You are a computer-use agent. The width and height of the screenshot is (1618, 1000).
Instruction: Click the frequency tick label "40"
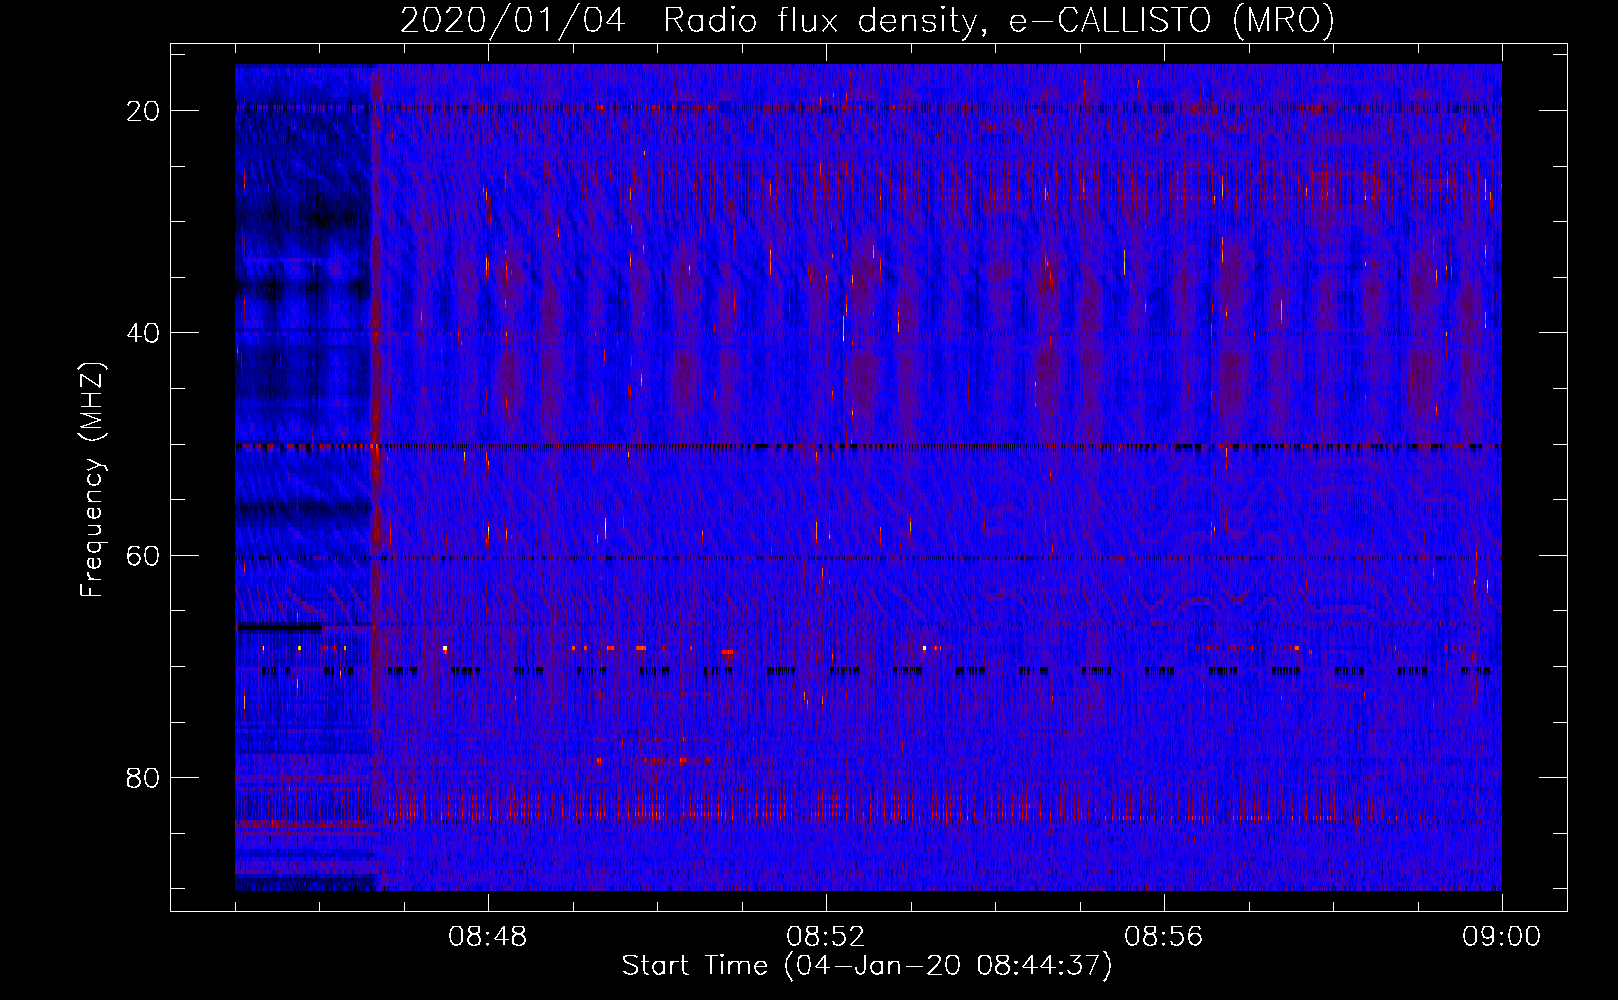point(143,332)
